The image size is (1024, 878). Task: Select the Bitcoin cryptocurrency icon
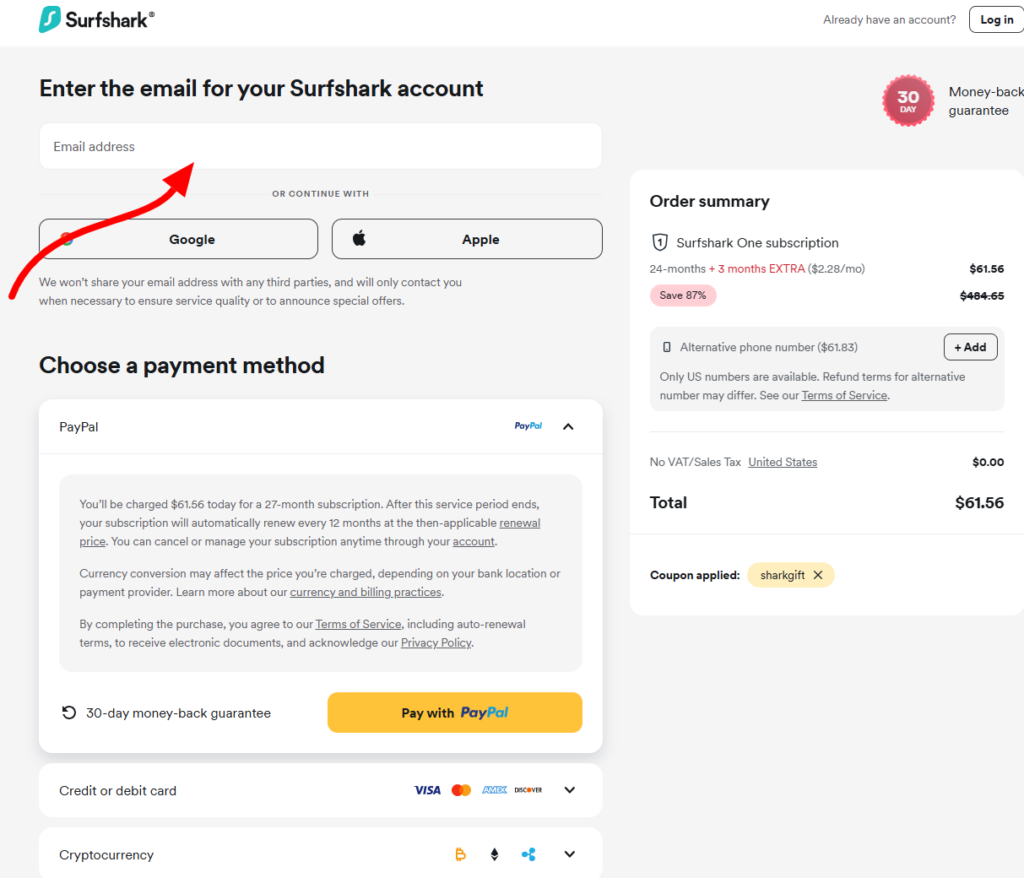click(460, 854)
